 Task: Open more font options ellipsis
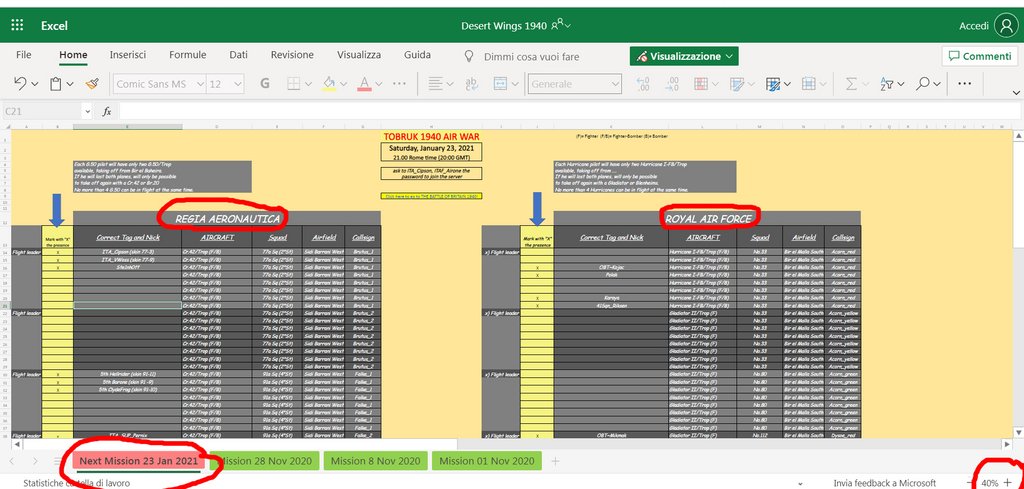point(400,84)
